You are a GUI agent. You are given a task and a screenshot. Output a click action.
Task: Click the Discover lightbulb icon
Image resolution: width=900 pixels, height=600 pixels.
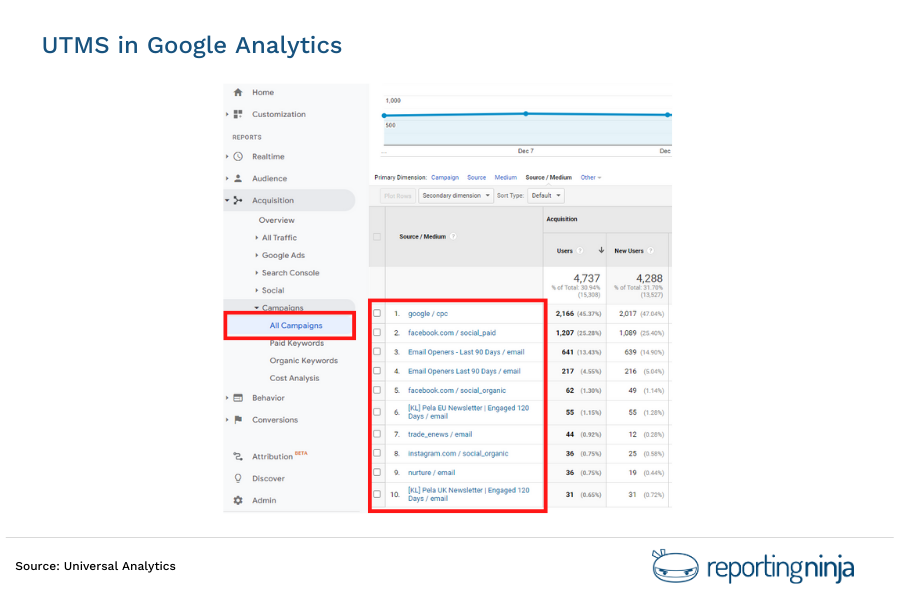237,478
